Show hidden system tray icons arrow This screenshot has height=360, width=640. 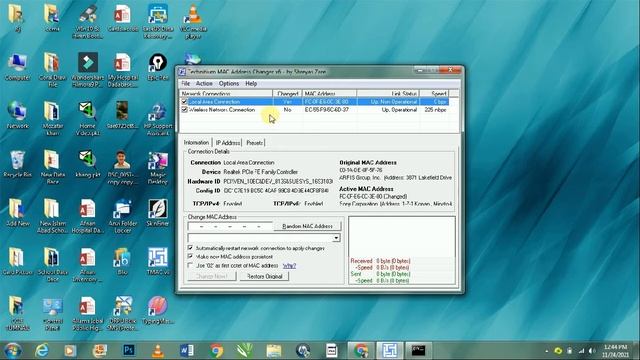point(547,351)
